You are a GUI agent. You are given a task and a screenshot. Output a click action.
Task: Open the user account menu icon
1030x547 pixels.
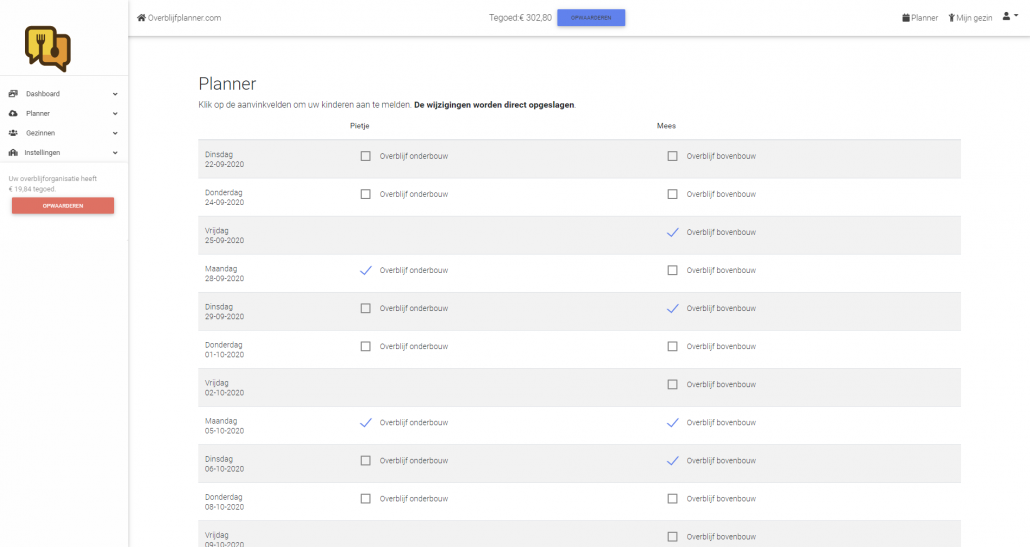[x=1006, y=16]
